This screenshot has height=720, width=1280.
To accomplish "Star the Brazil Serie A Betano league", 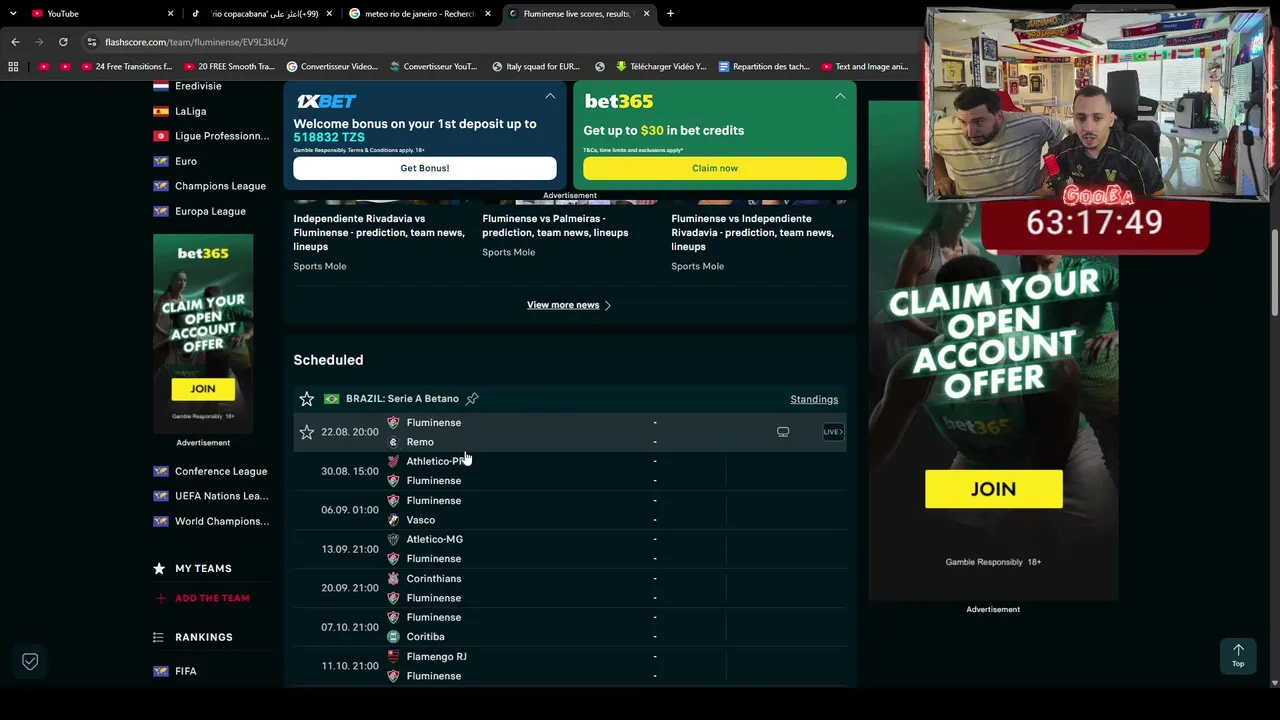I will coord(307,399).
